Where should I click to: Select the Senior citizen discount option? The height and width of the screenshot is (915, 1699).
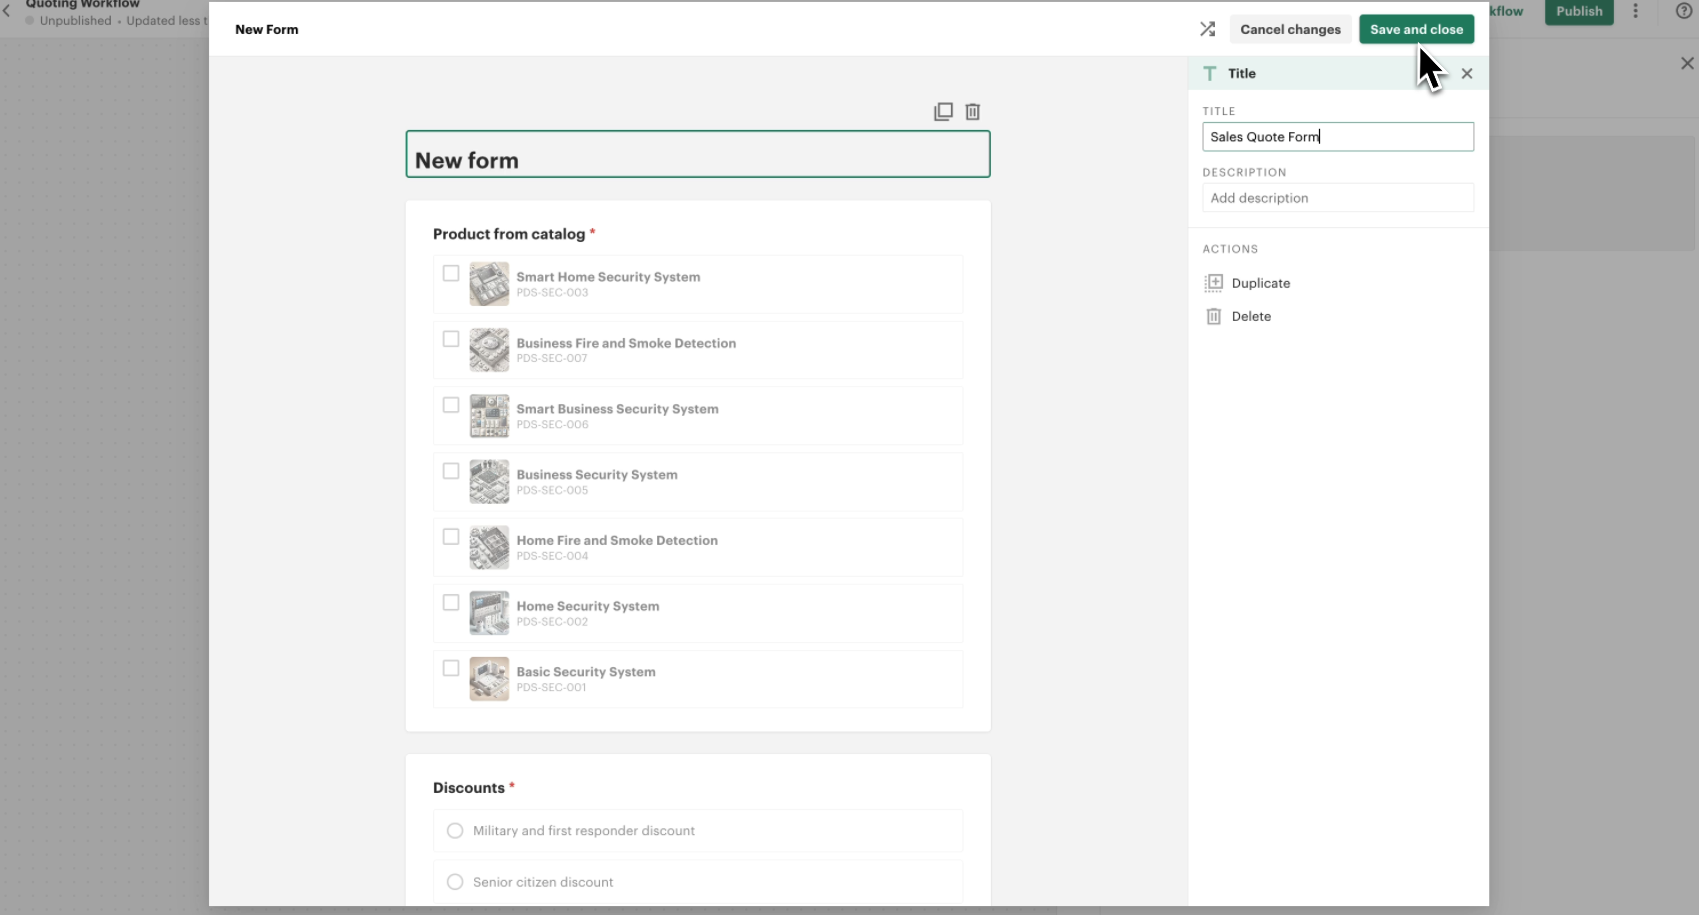pyautogui.click(x=455, y=882)
